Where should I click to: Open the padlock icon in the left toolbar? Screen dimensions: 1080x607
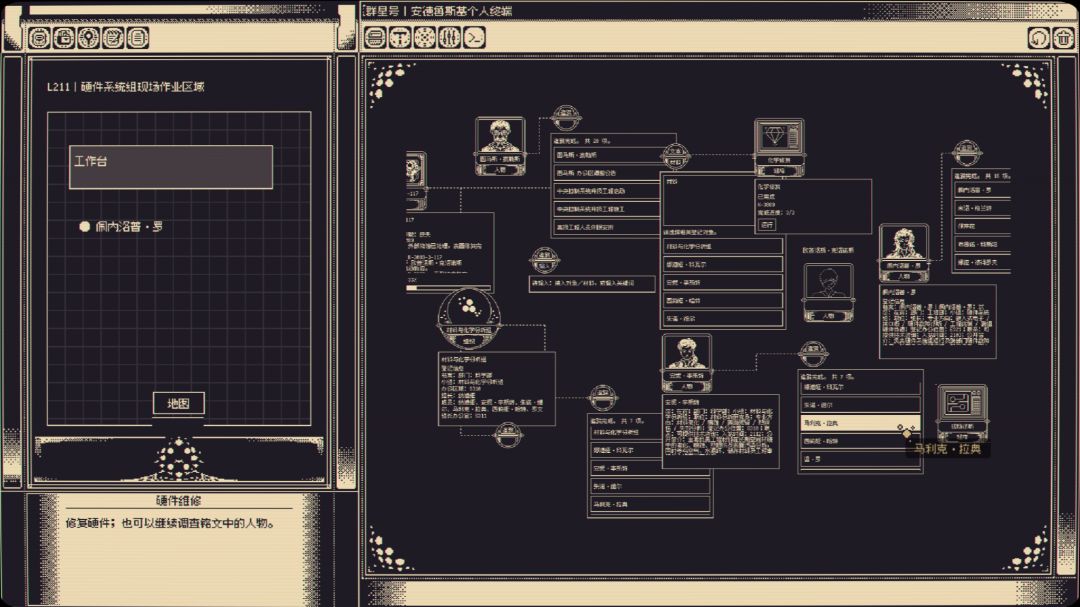tap(64, 38)
